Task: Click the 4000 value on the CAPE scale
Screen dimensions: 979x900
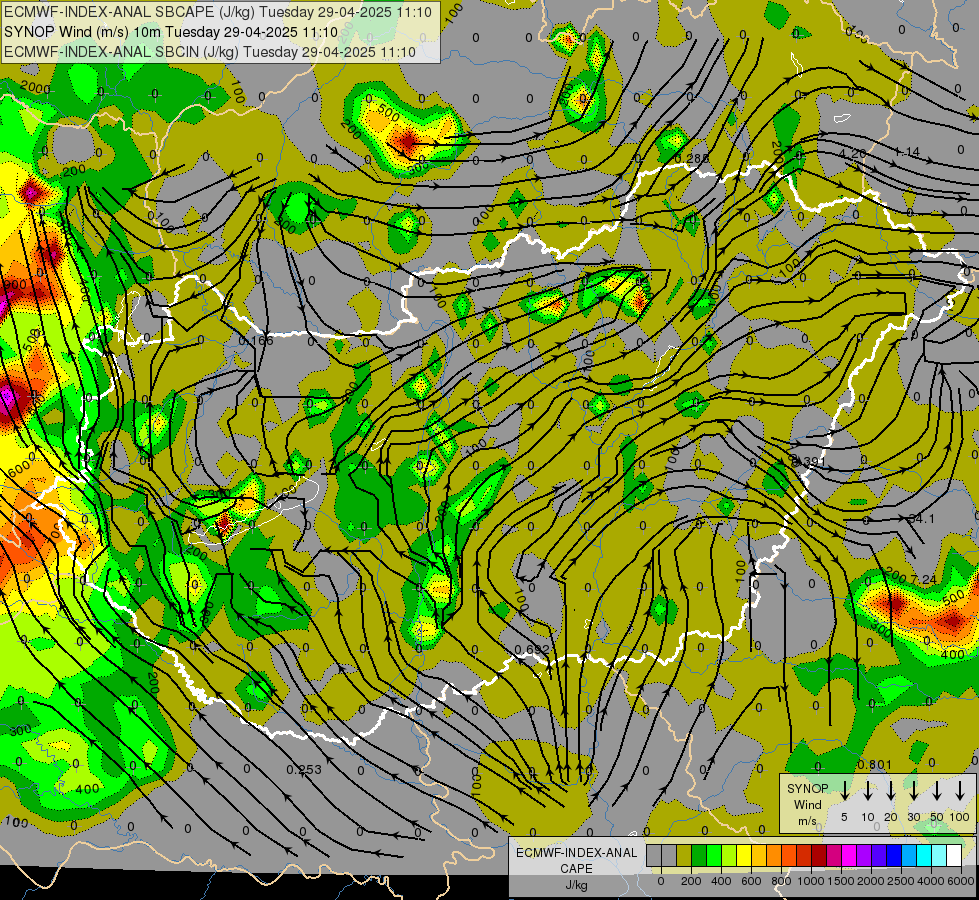Action: [931, 881]
